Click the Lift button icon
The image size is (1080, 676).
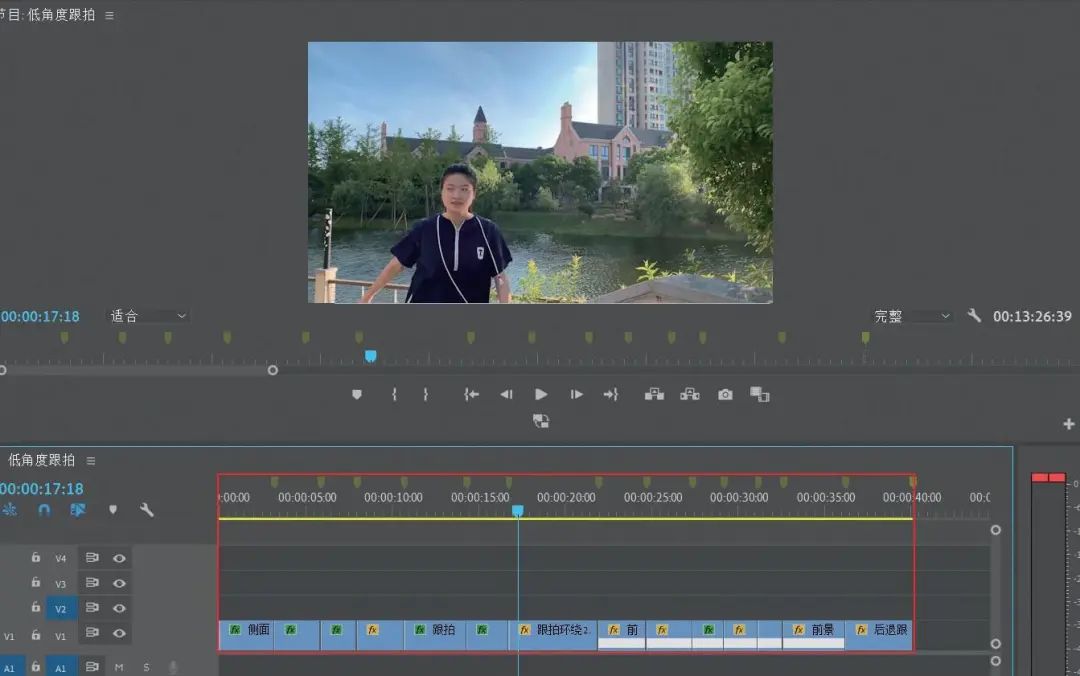pyautogui.click(x=654, y=394)
